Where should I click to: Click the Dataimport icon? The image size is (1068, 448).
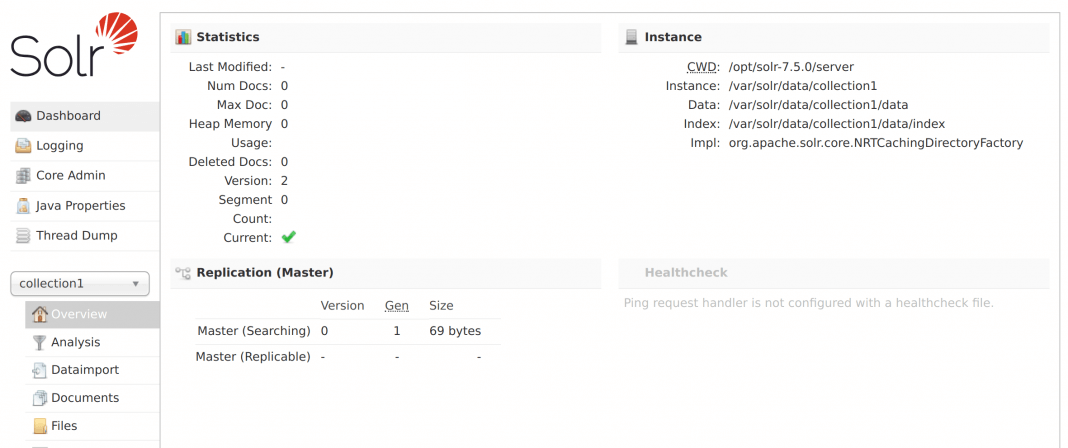point(40,370)
